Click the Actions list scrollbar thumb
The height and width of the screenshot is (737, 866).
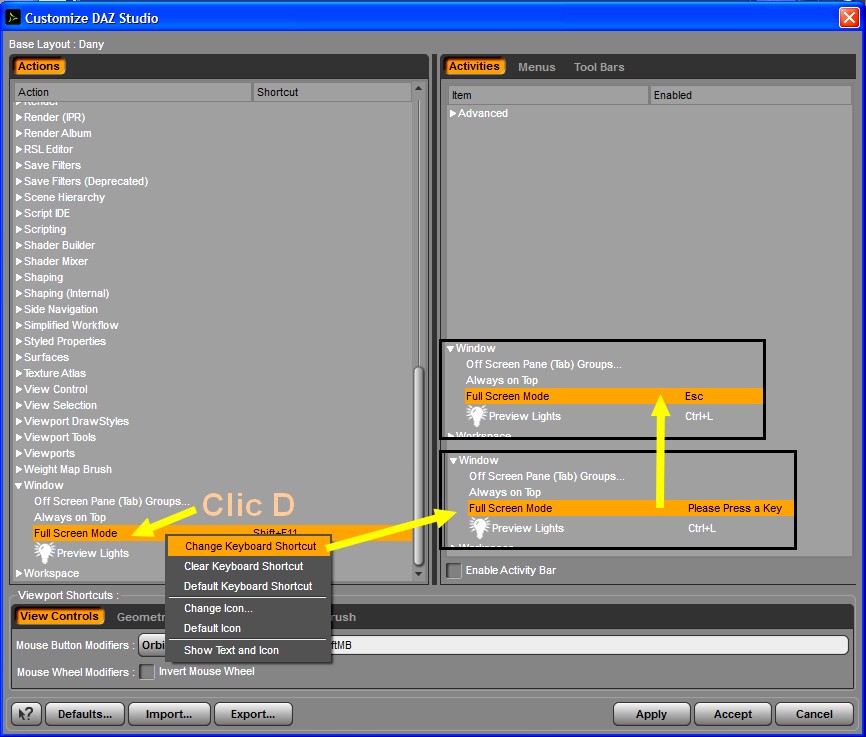[419, 466]
